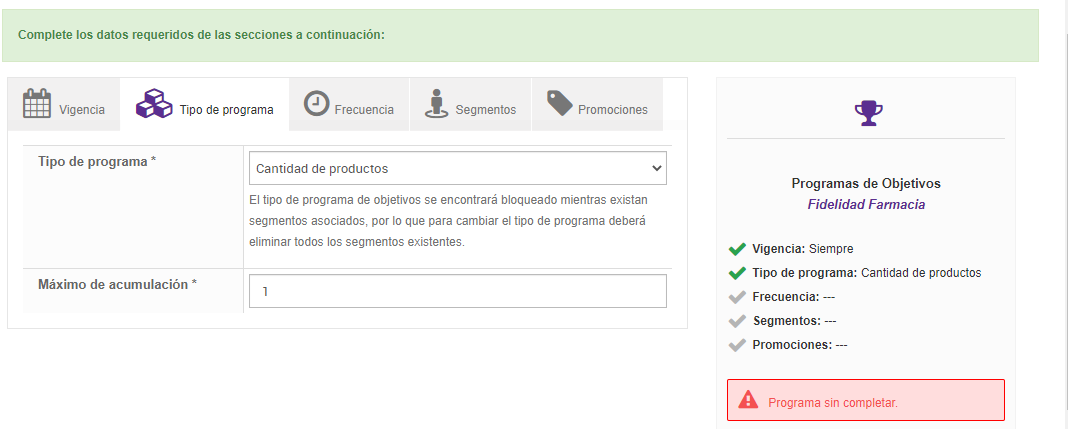1068x429 pixels.
Task: Click the price tag Promociones icon
Action: pyautogui.click(x=559, y=103)
